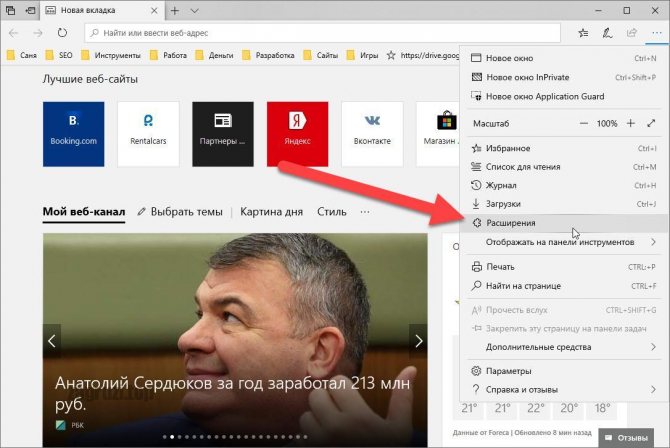Open a new tab with plus icon

[x=174, y=11]
